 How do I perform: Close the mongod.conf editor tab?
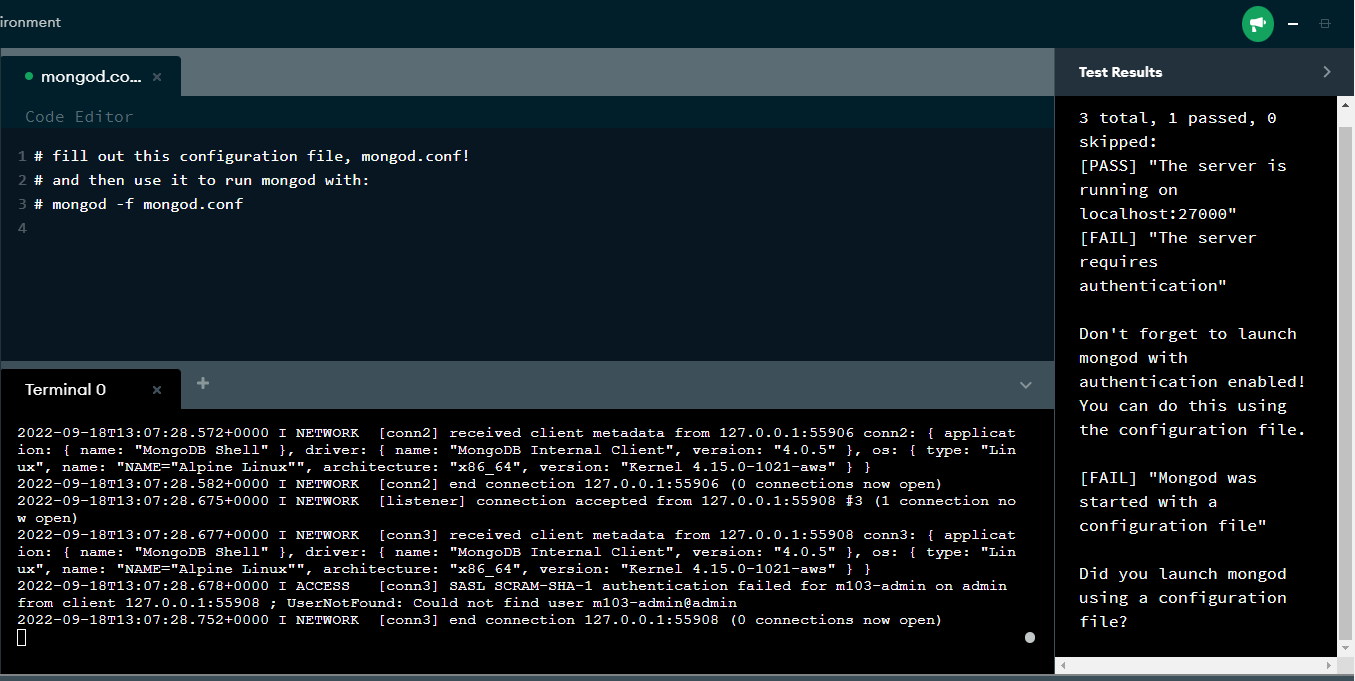point(157,75)
